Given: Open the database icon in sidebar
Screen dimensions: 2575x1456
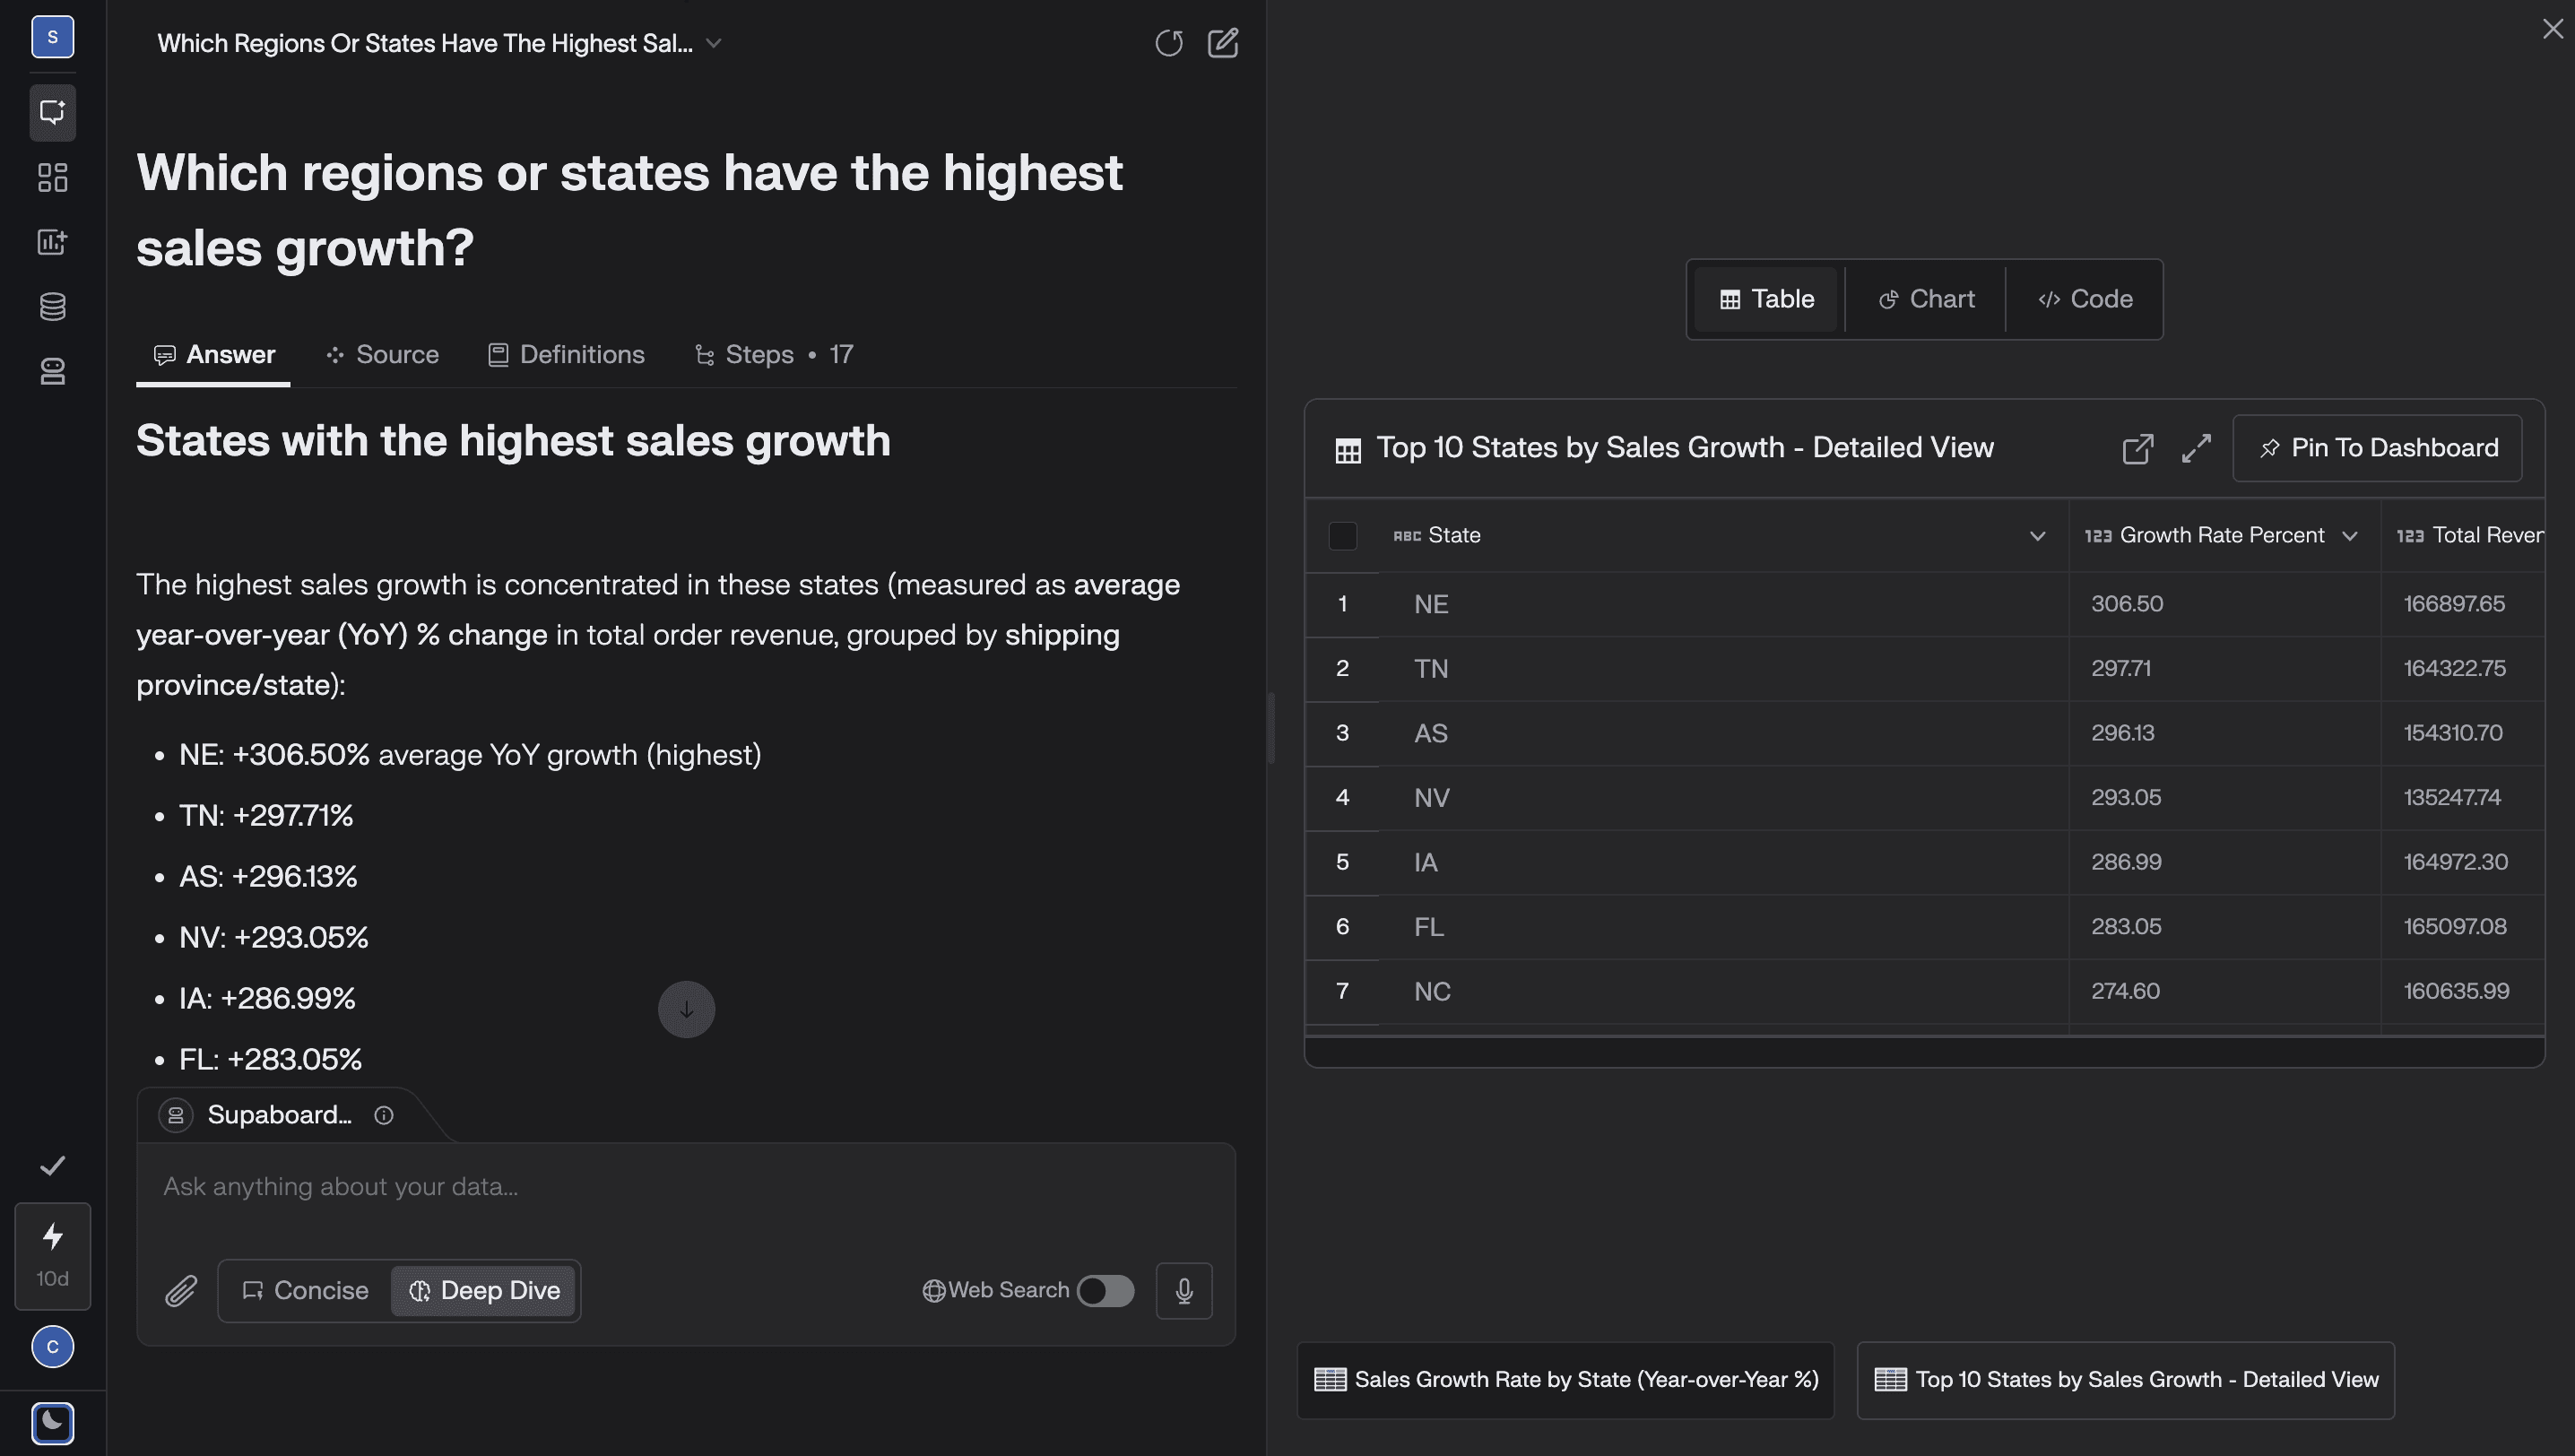Looking at the screenshot, I should click(x=52, y=307).
